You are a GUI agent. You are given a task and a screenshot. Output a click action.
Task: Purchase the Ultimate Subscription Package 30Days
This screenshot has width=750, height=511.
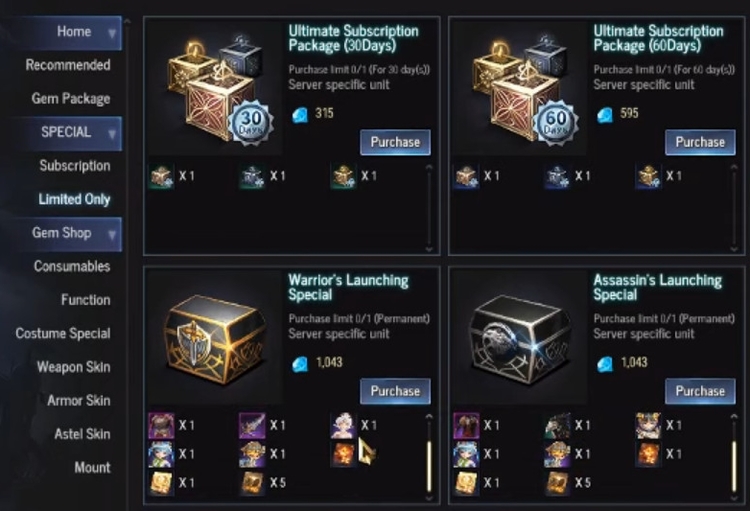tap(395, 142)
